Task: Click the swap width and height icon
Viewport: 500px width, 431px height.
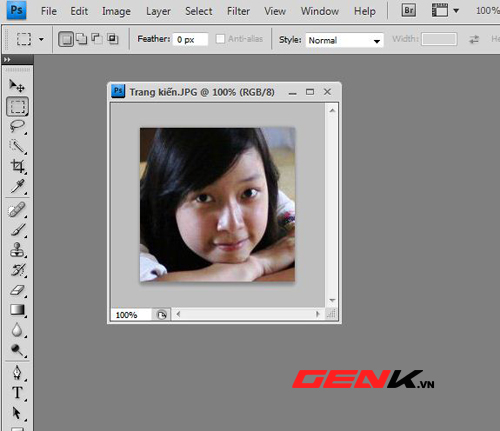Action: point(474,39)
